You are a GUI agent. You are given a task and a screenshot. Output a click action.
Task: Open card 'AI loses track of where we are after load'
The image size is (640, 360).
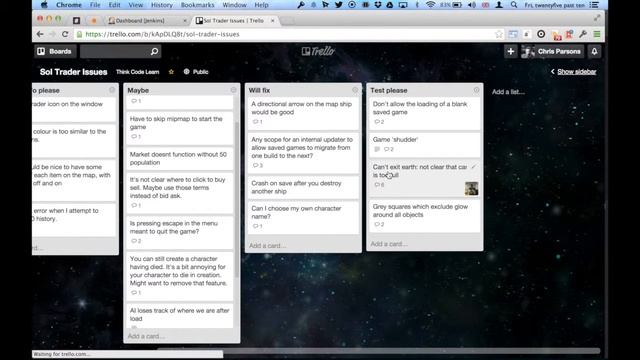click(180, 316)
